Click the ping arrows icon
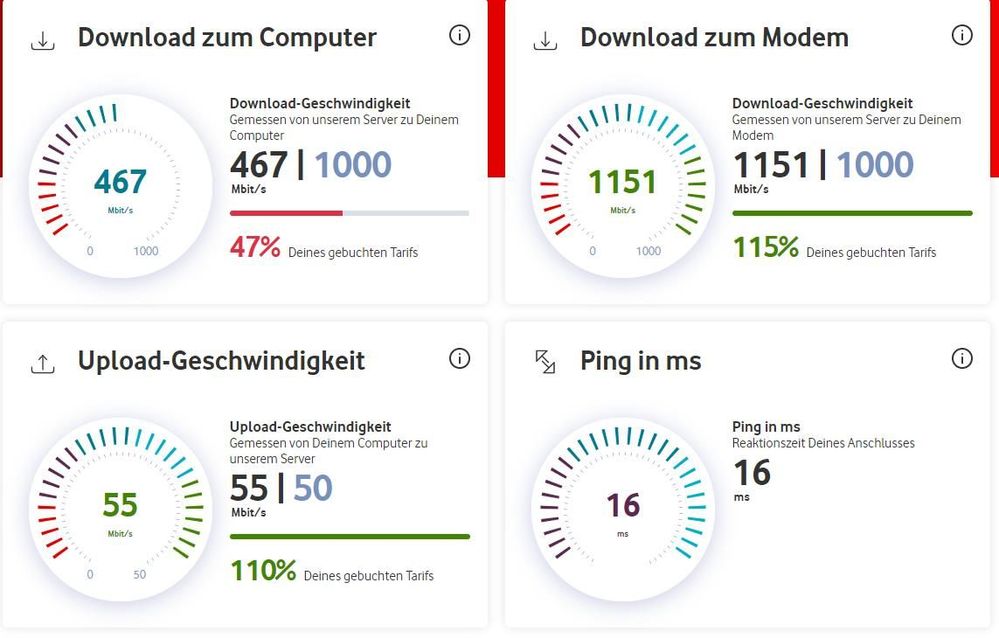 (x=545, y=362)
